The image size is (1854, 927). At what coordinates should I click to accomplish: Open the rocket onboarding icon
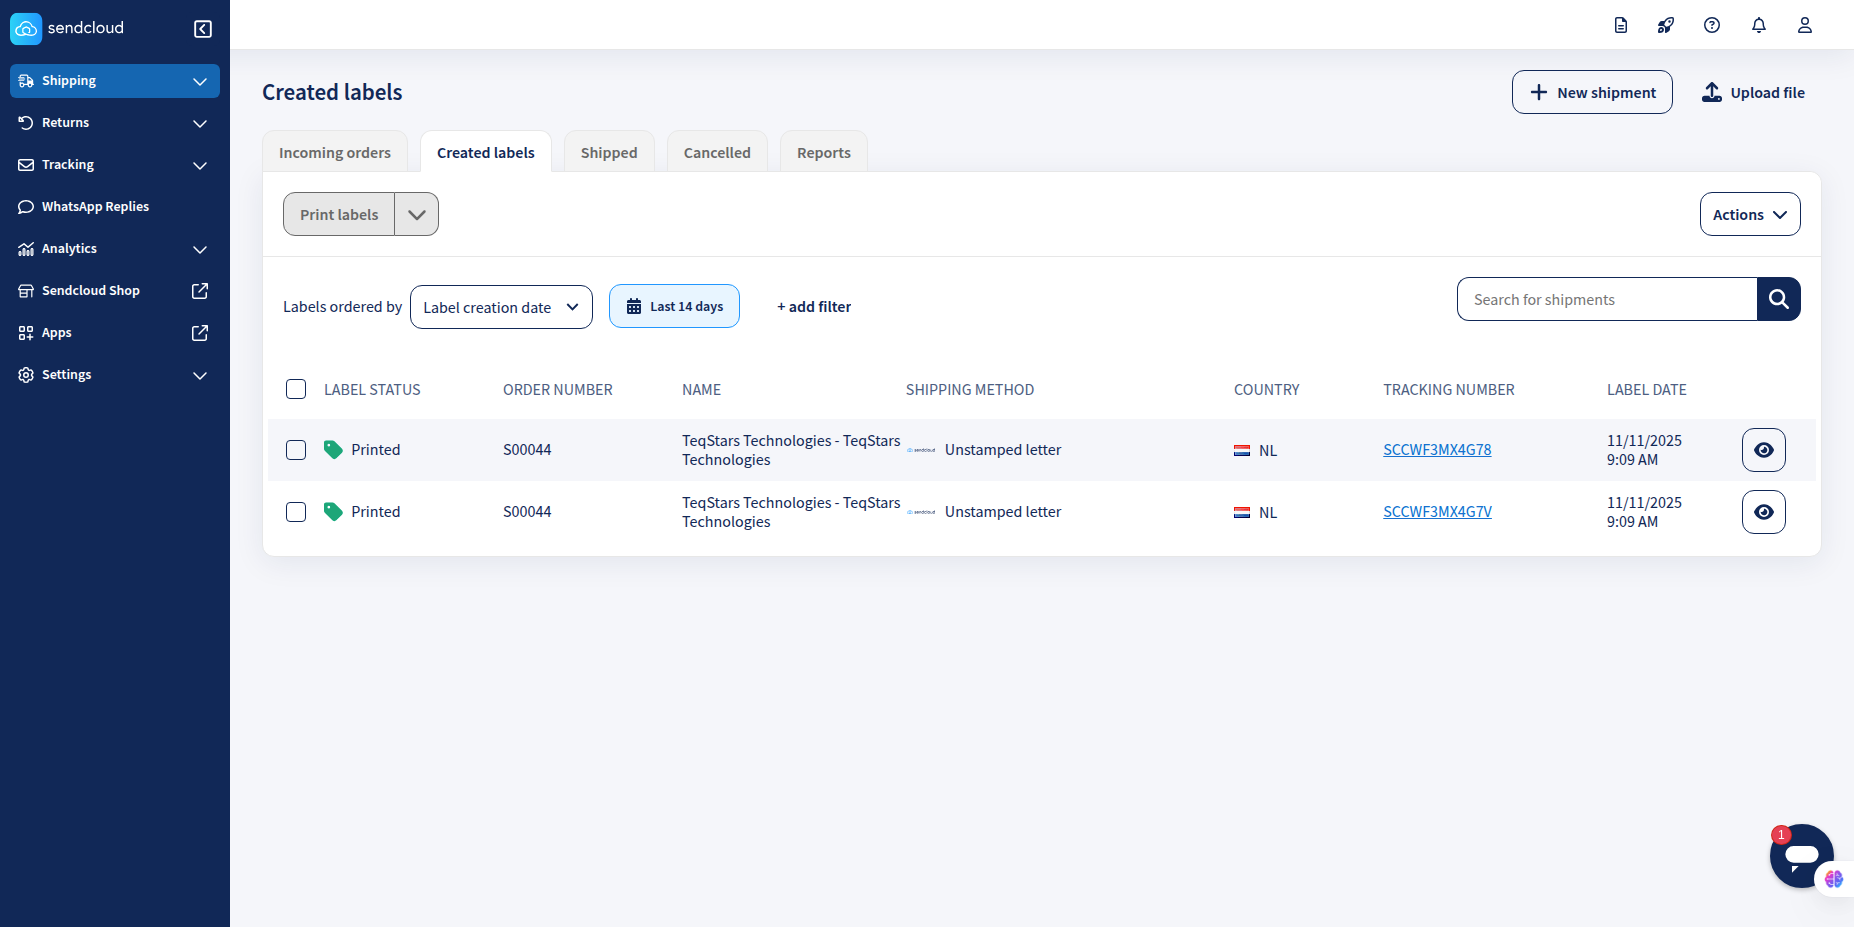1666,25
